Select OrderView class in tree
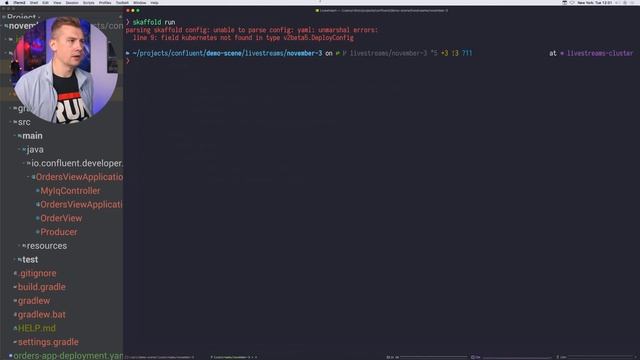The image size is (640, 360). pos(61,218)
